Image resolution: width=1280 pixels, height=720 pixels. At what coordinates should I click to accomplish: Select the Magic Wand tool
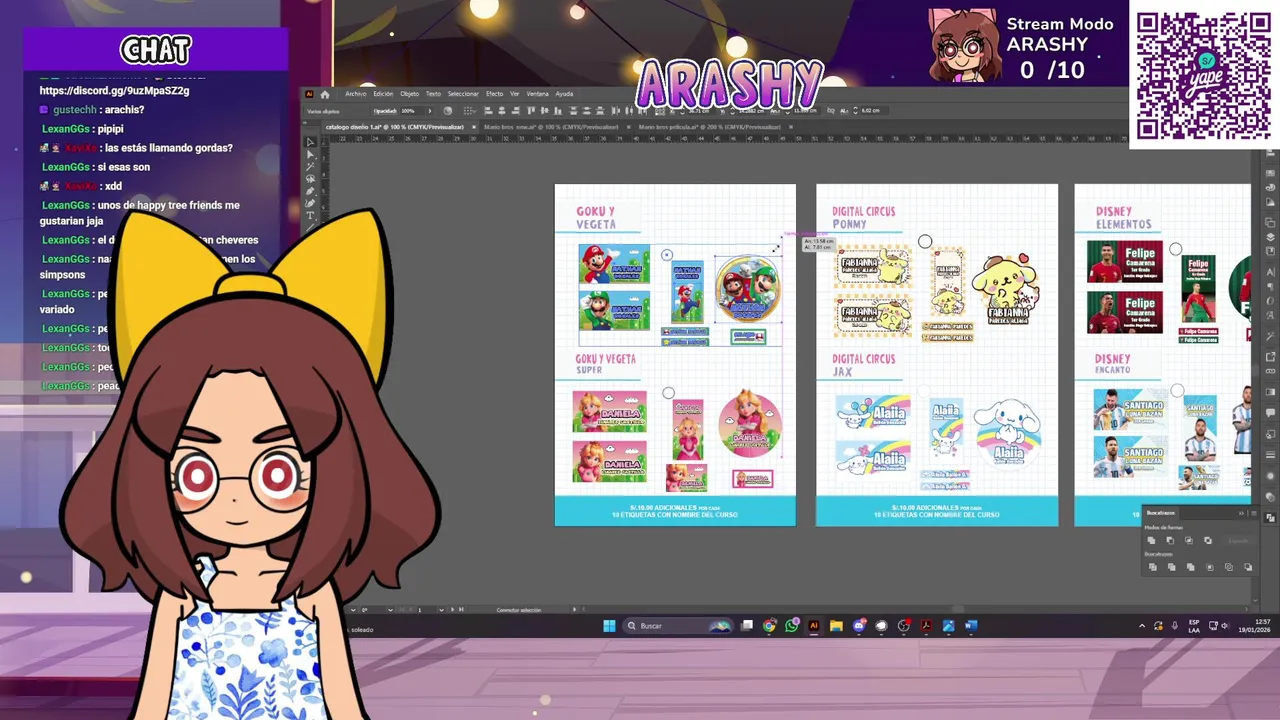310,167
